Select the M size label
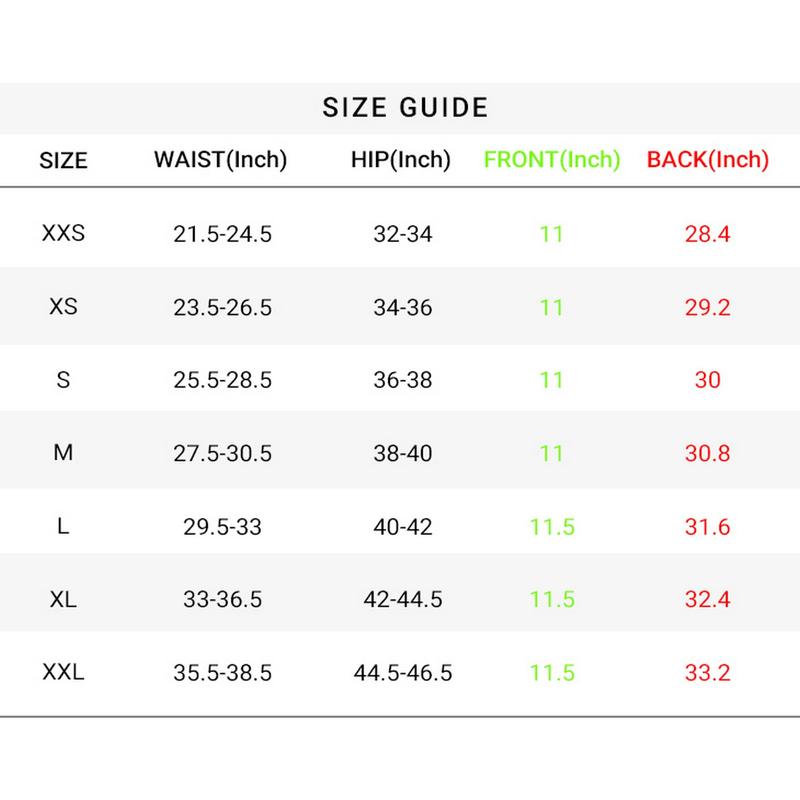 (x=63, y=453)
